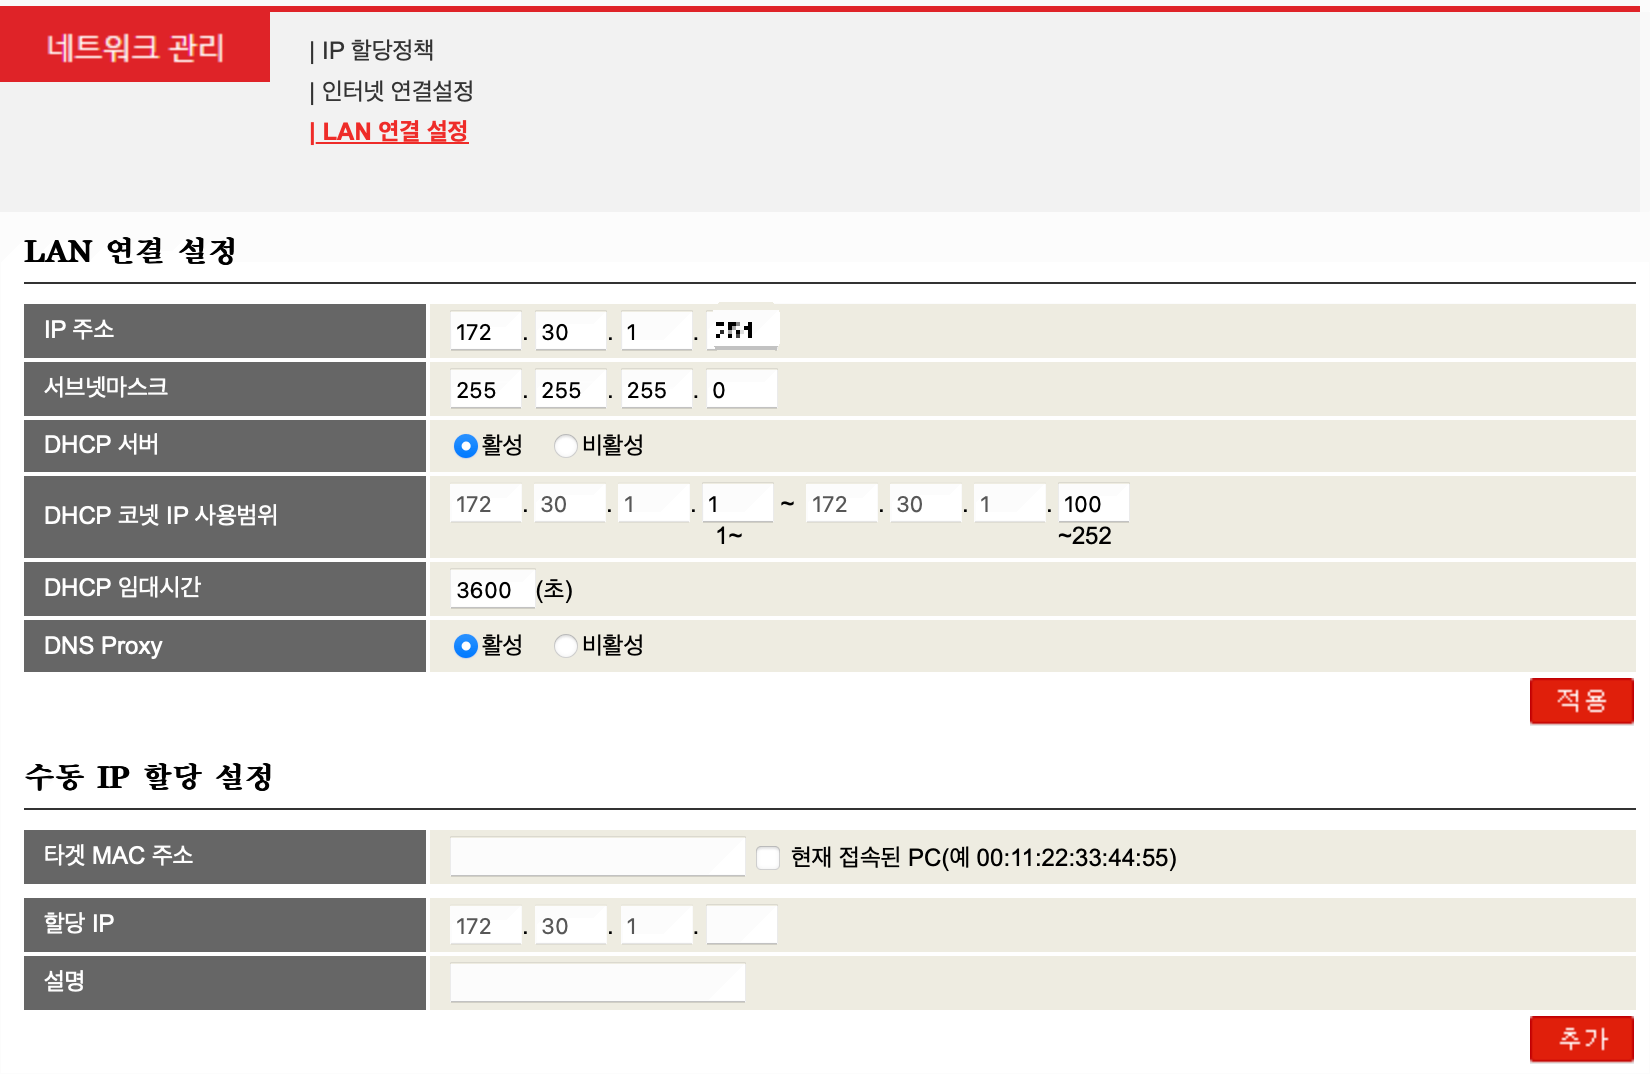Click the 할당 IP first octet 172
This screenshot has width=1650, height=1074.
[486, 925]
